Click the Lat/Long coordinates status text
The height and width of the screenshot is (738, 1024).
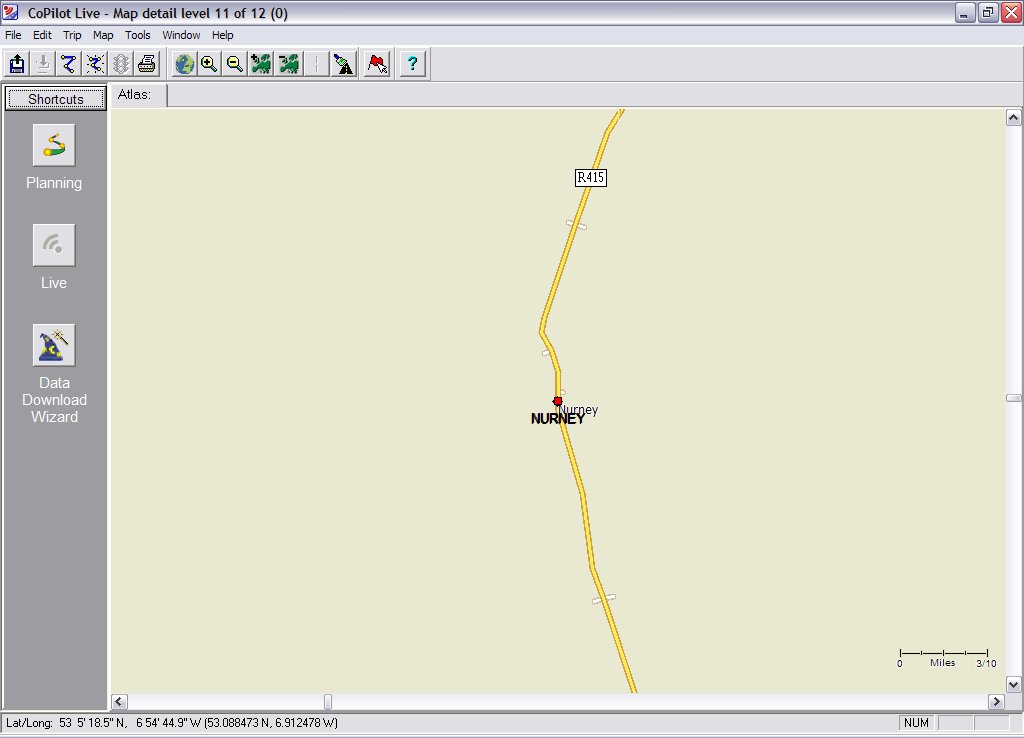click(x=172, y=723)
